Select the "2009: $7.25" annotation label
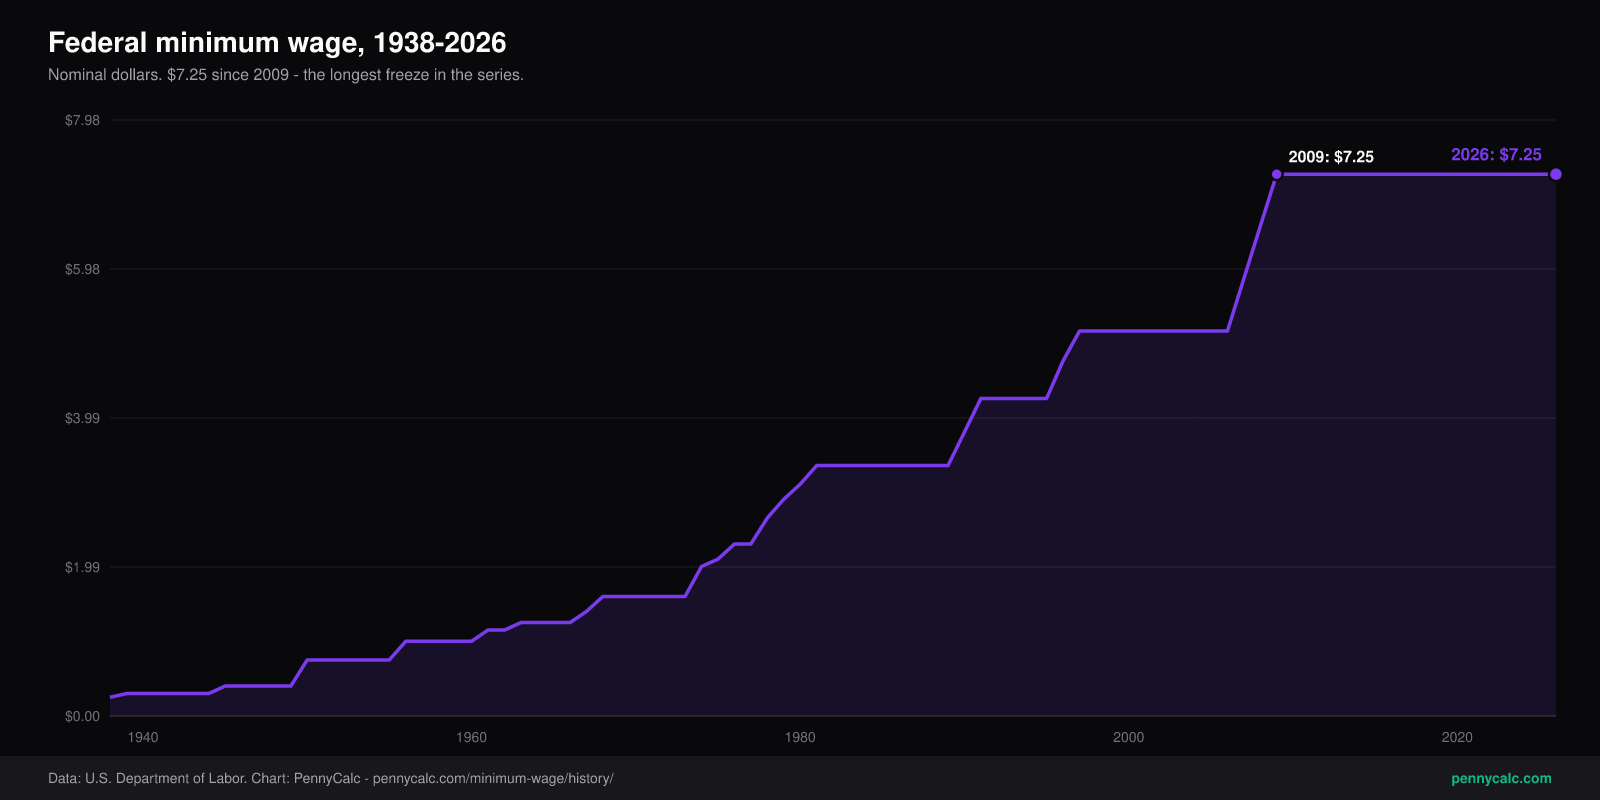This screenshot has width=1600, height=800. [1331, 157]
